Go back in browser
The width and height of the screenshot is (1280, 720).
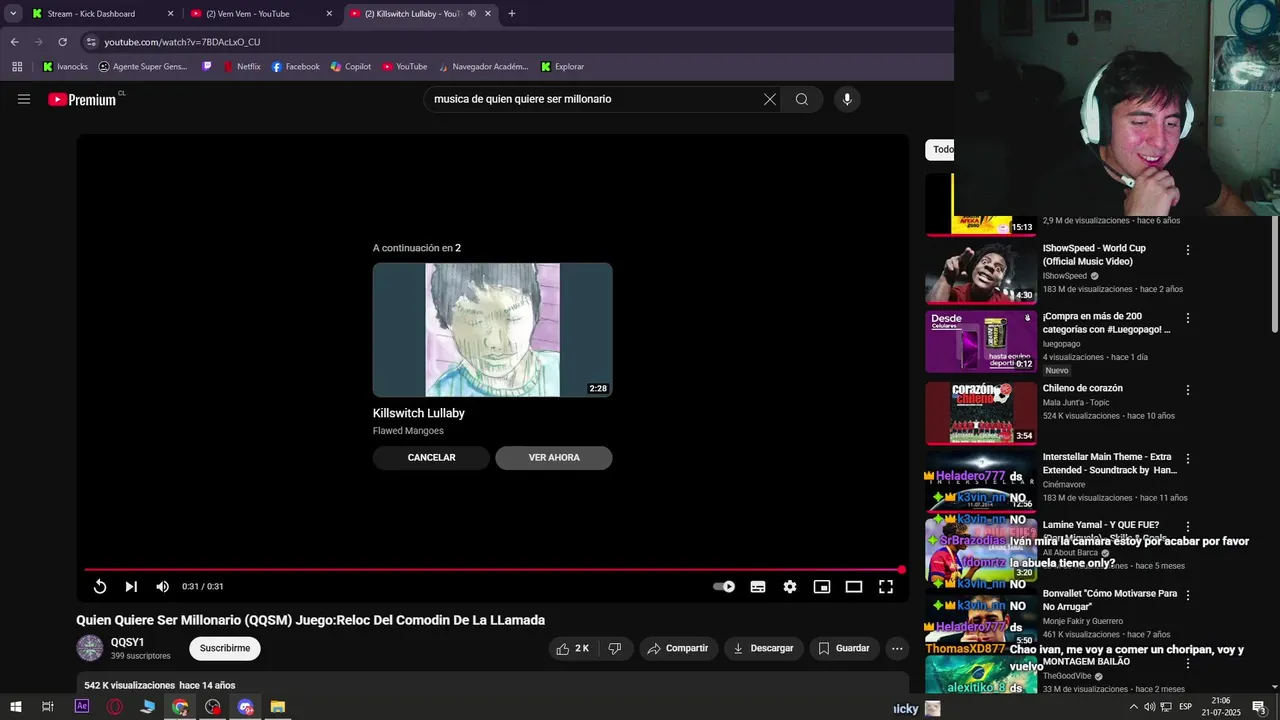(14, 42)
